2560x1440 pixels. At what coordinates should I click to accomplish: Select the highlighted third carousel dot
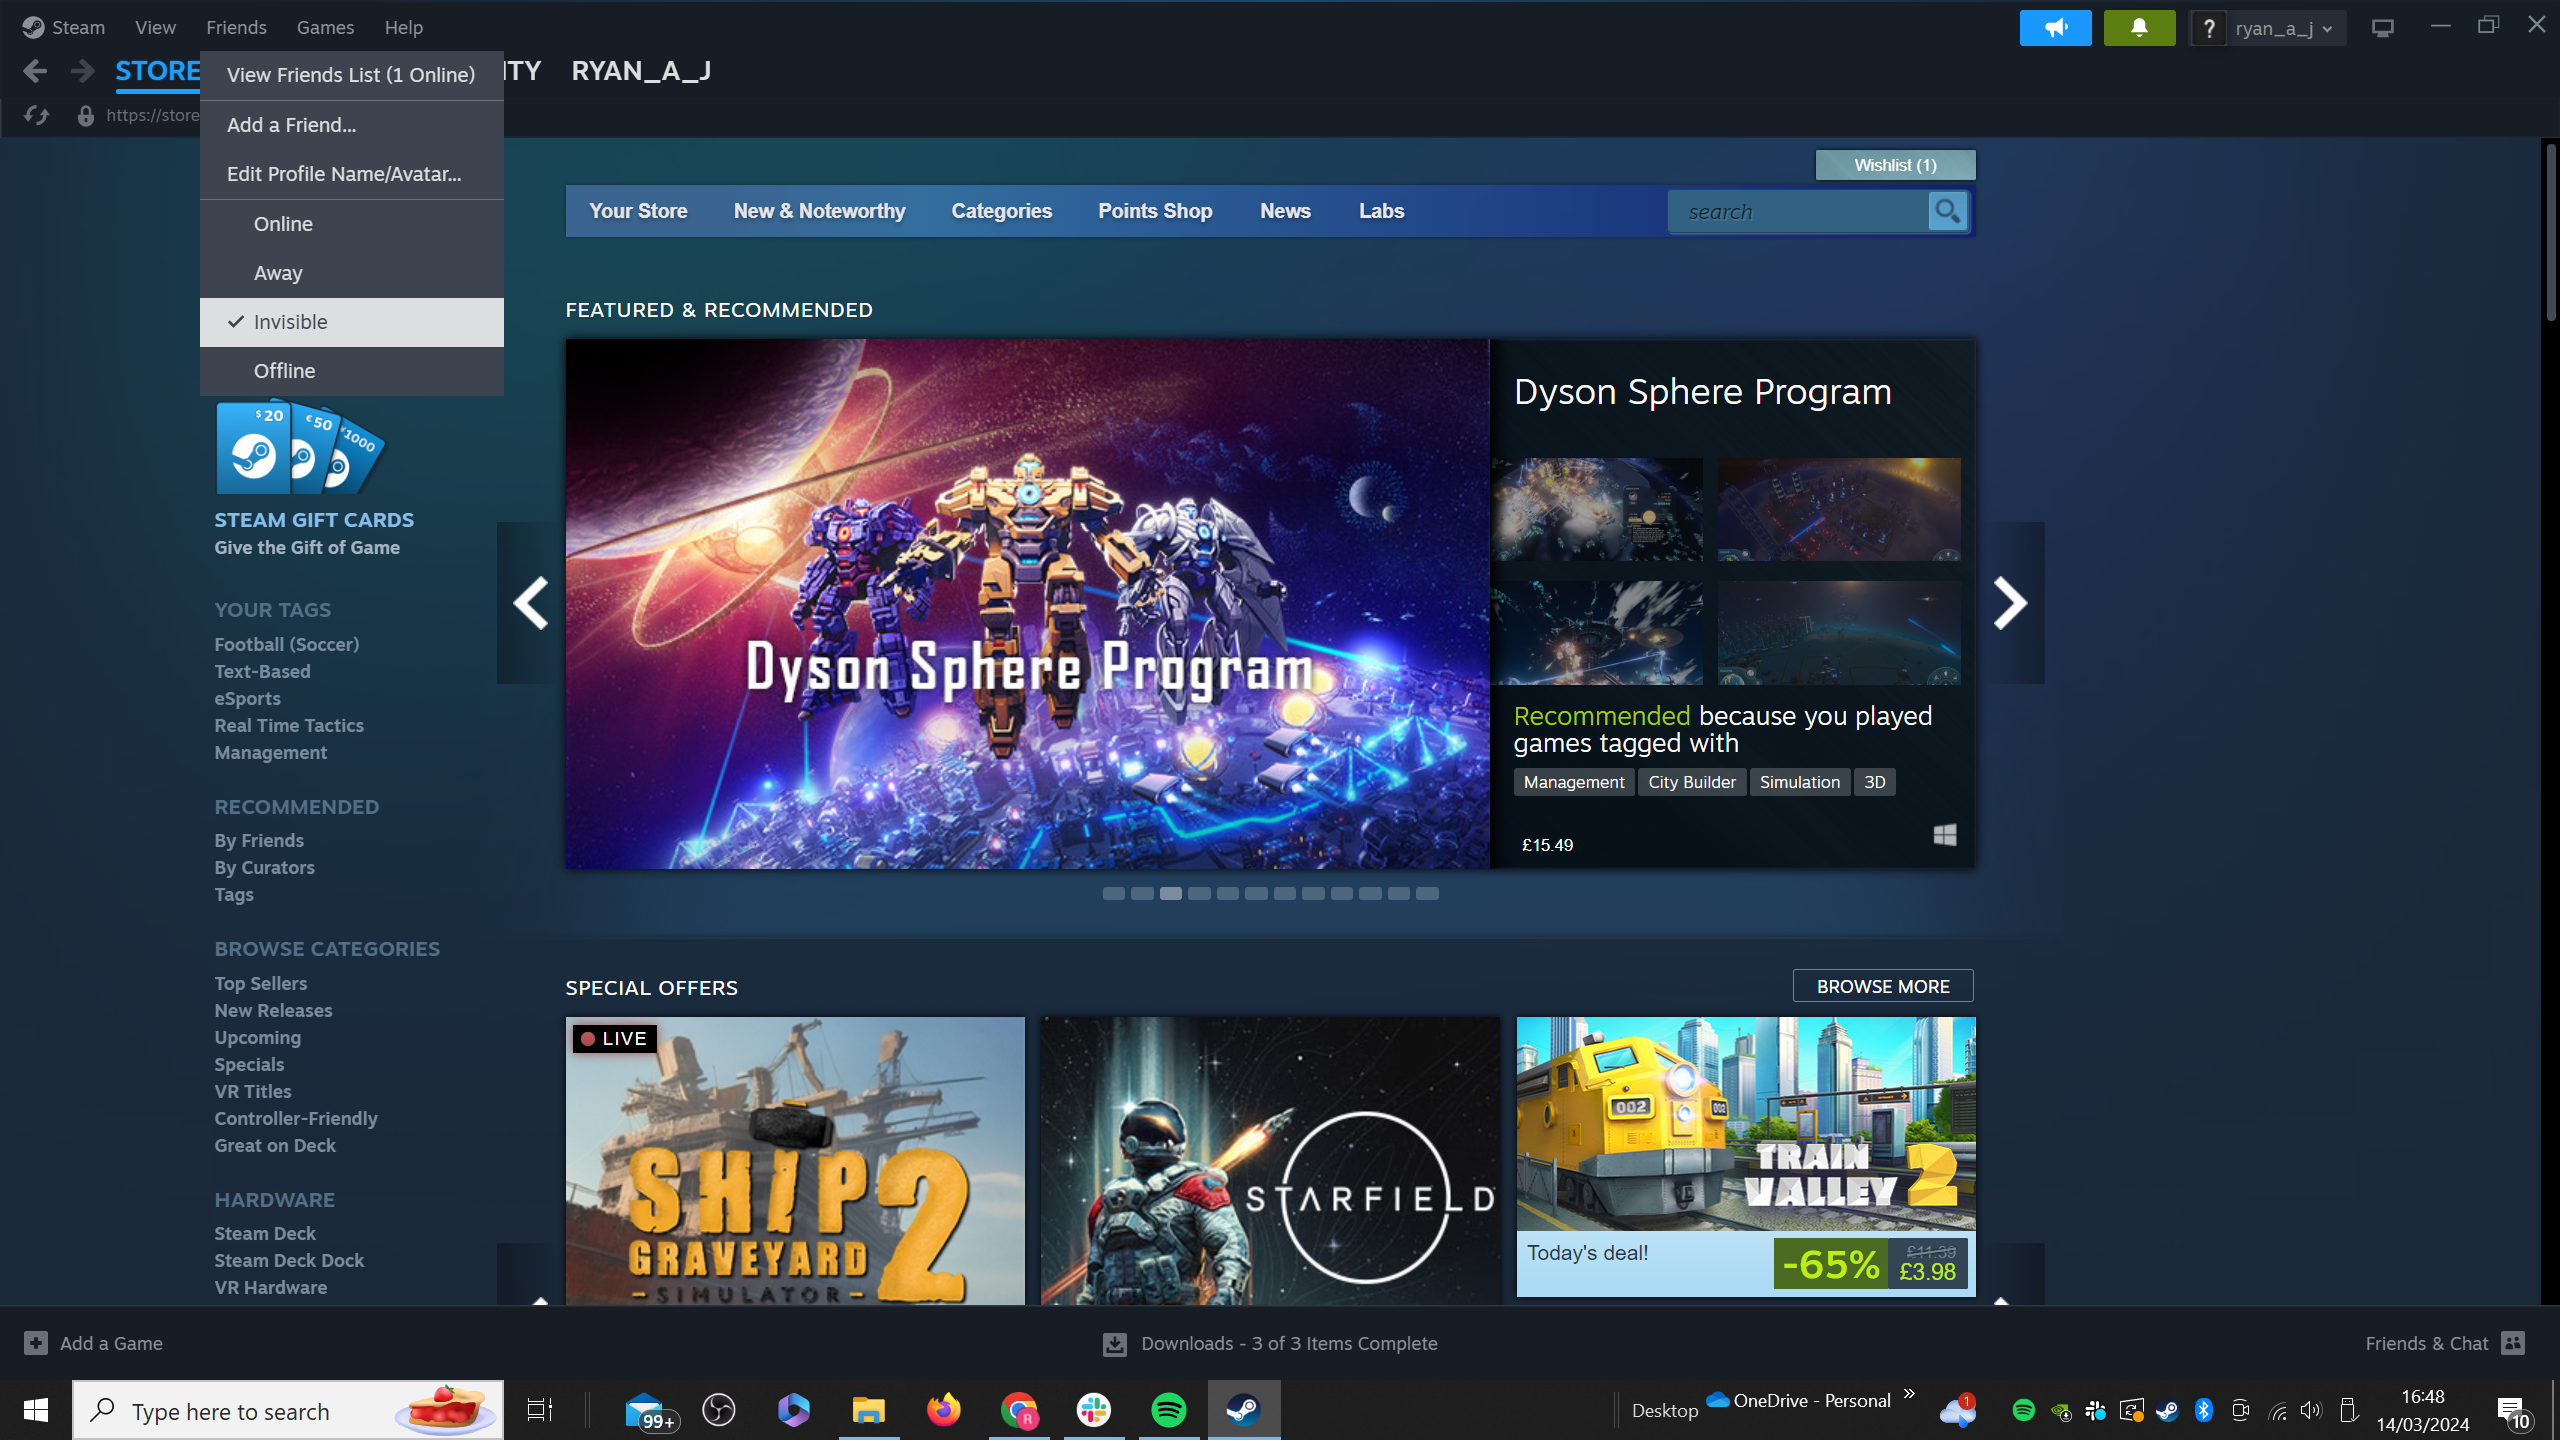pos(1171,893)
